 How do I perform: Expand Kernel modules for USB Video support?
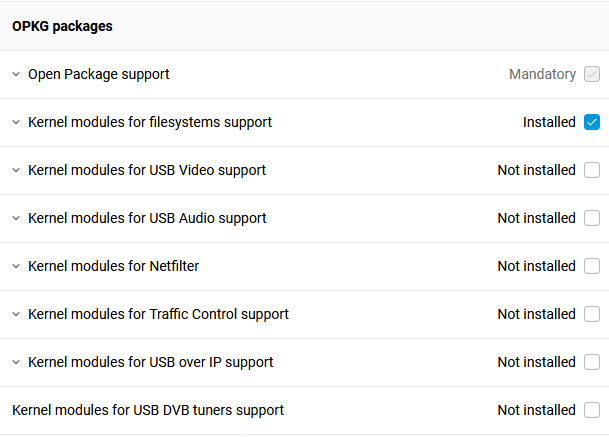pos(16,170)
